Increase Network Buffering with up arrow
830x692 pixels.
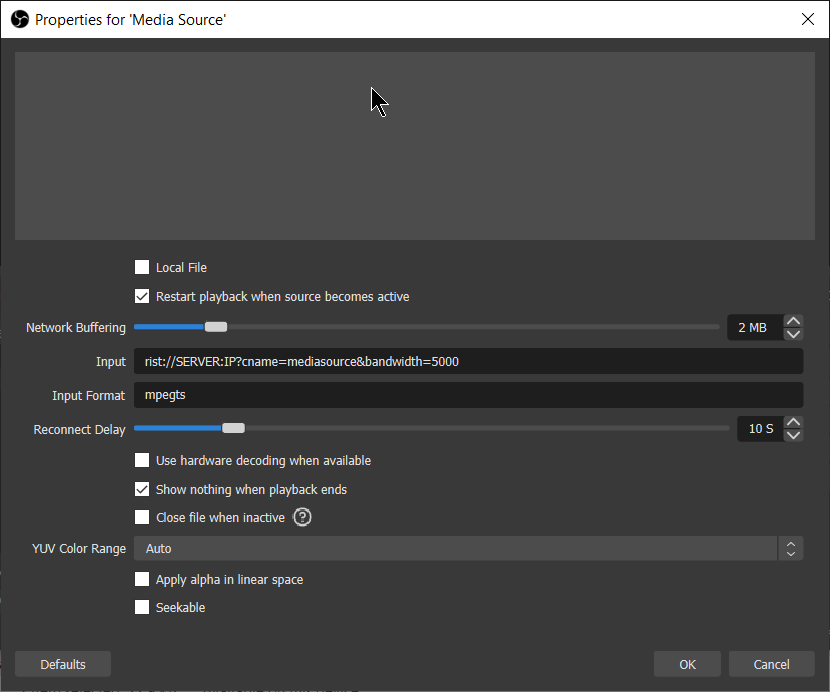tap(793, 321)
